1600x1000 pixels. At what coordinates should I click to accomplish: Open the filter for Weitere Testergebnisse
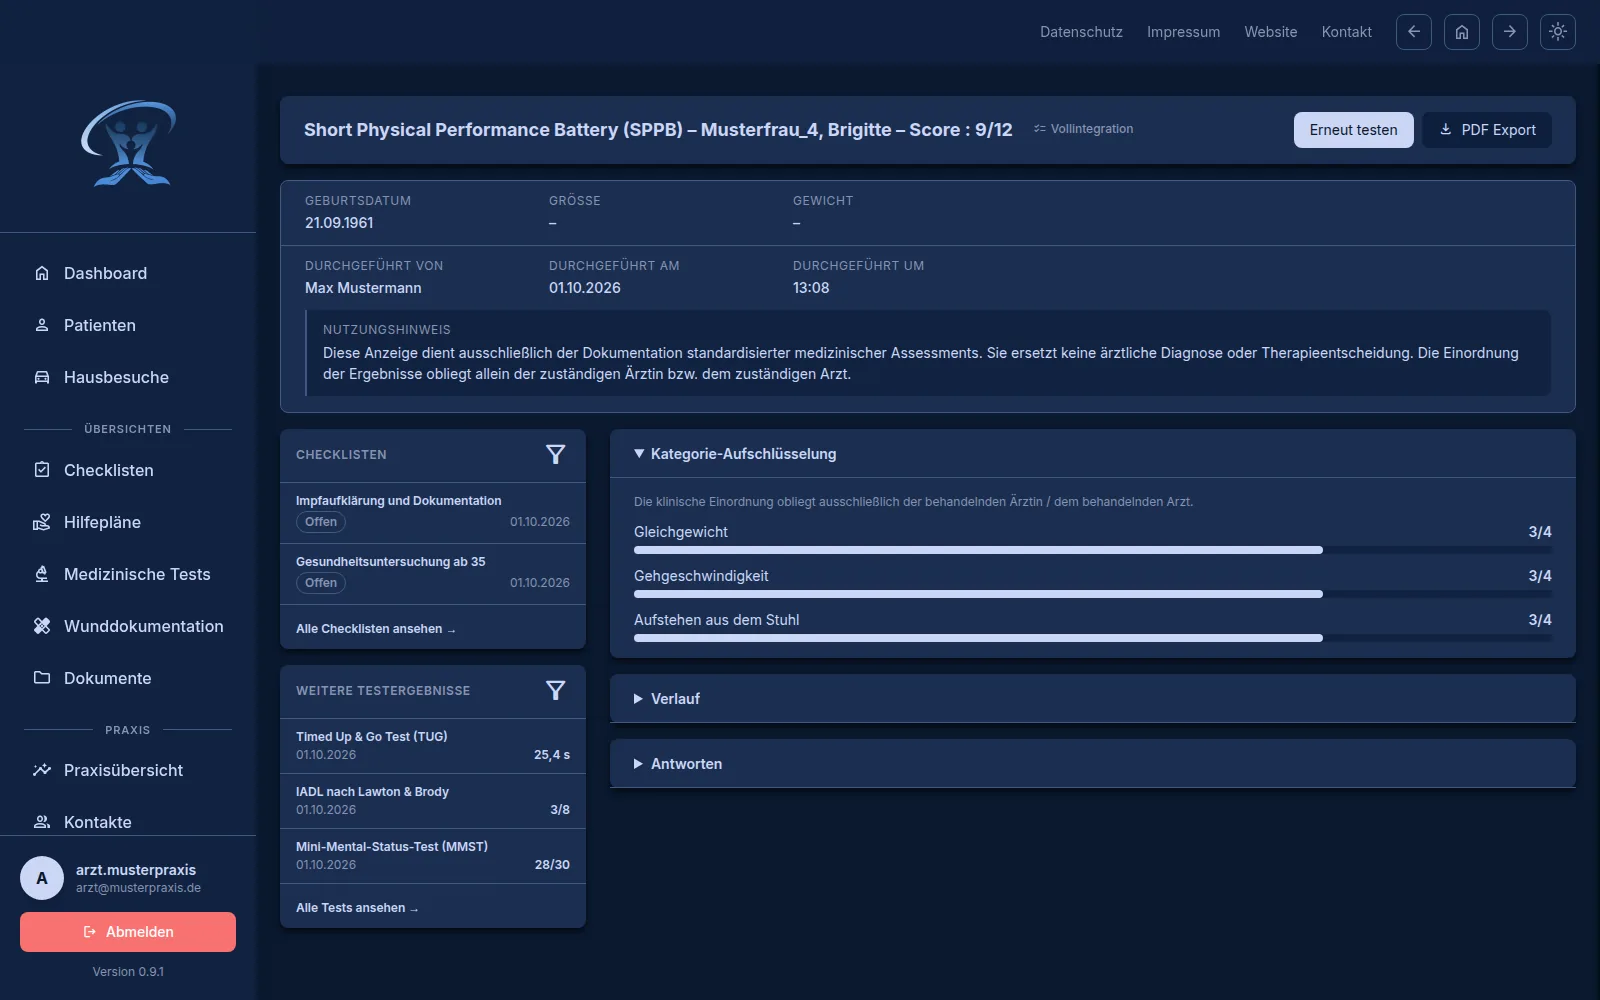coord(556,690)
